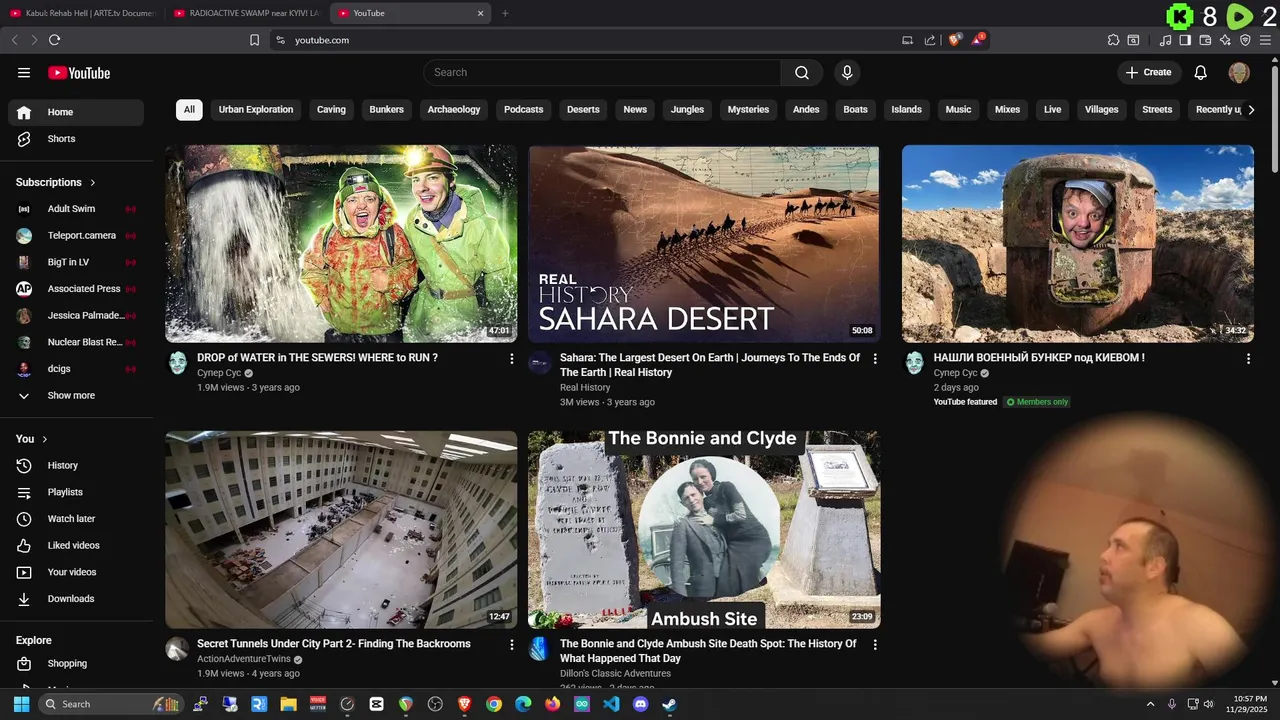
Task: Open Brave Leo AI sparkle icon
Action: point(1225,40)
